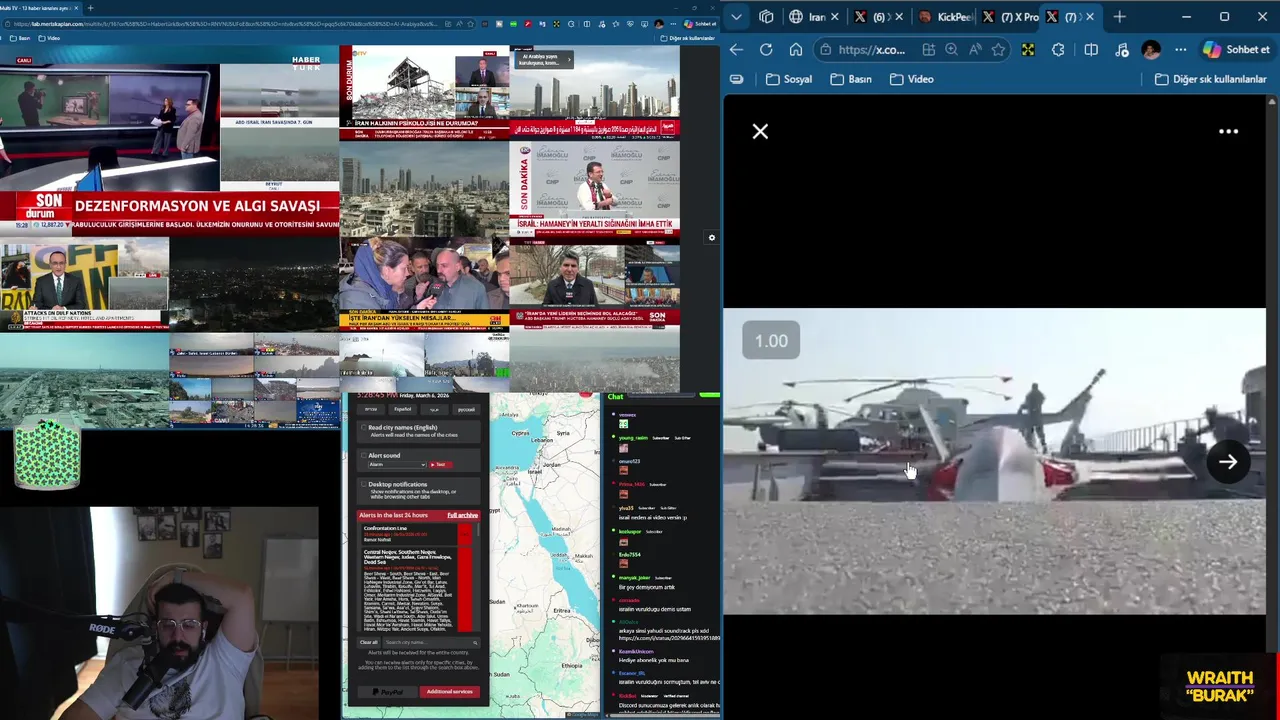Click chat user 'young_raiim'
The image size is (1280, 720).
tap(633, 437)
